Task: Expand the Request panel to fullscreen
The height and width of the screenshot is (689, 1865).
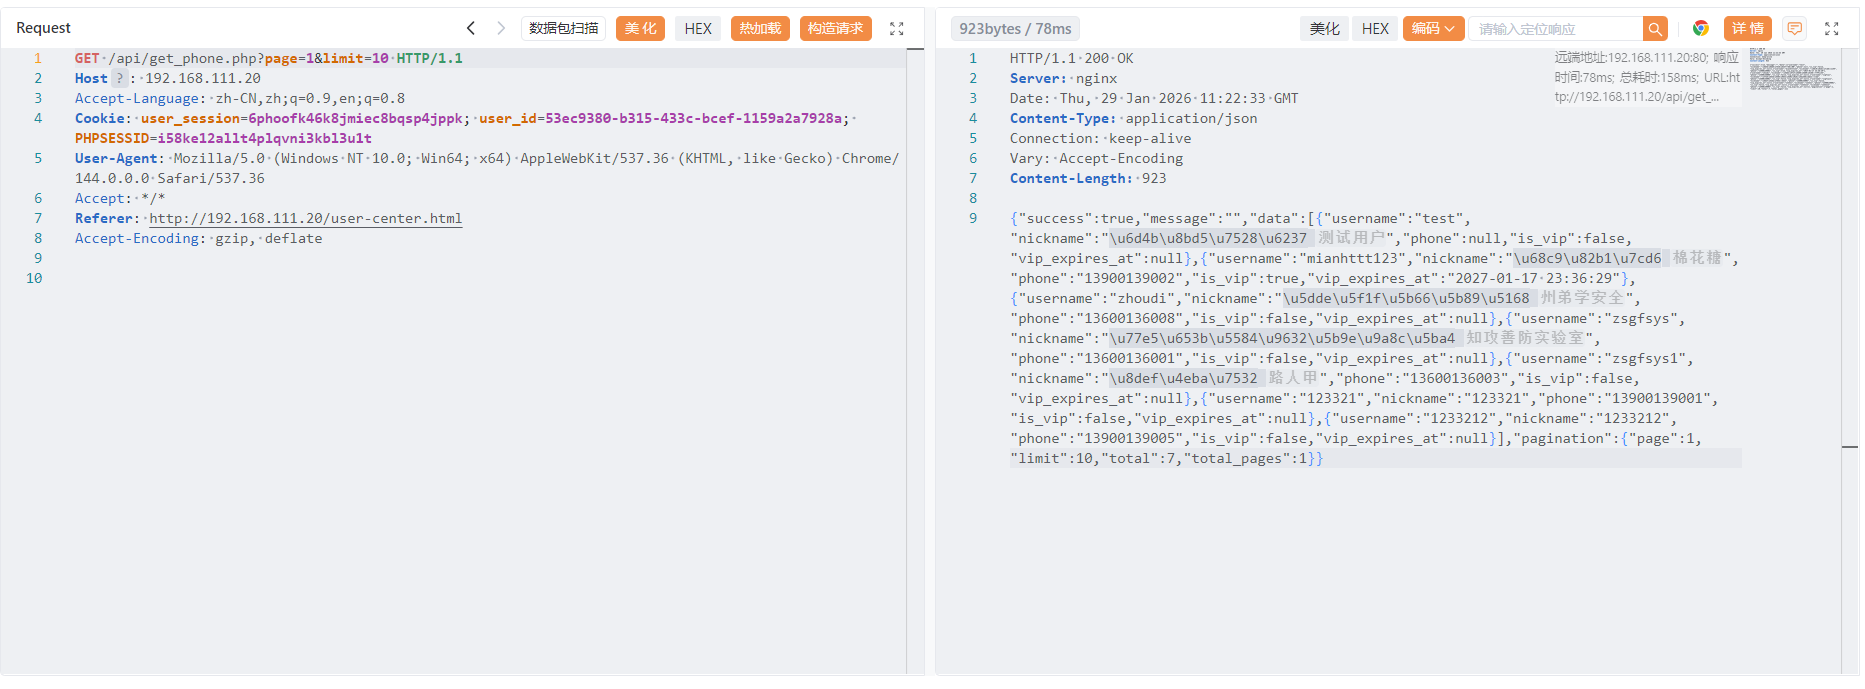Action: (x=897, y=29)
